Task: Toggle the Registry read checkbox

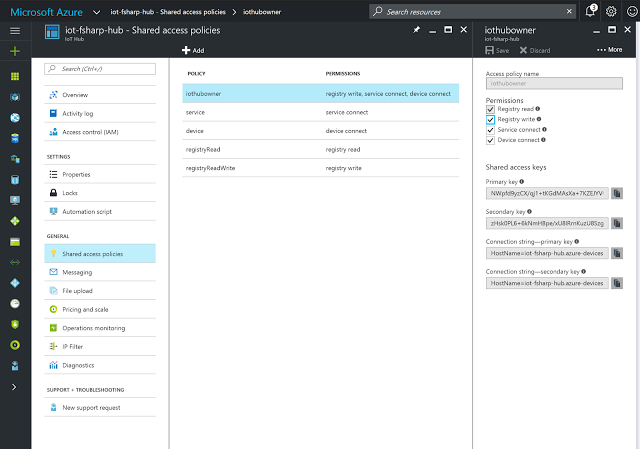Action: (490, 109)
